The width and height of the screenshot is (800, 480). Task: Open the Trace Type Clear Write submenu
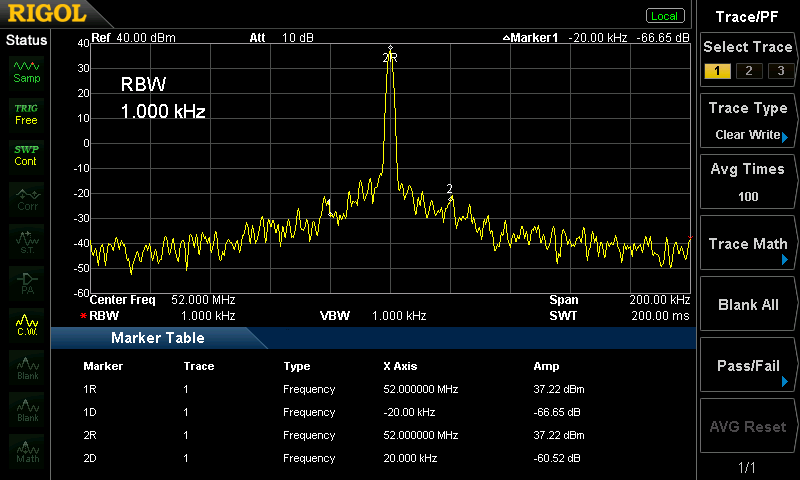748,122
